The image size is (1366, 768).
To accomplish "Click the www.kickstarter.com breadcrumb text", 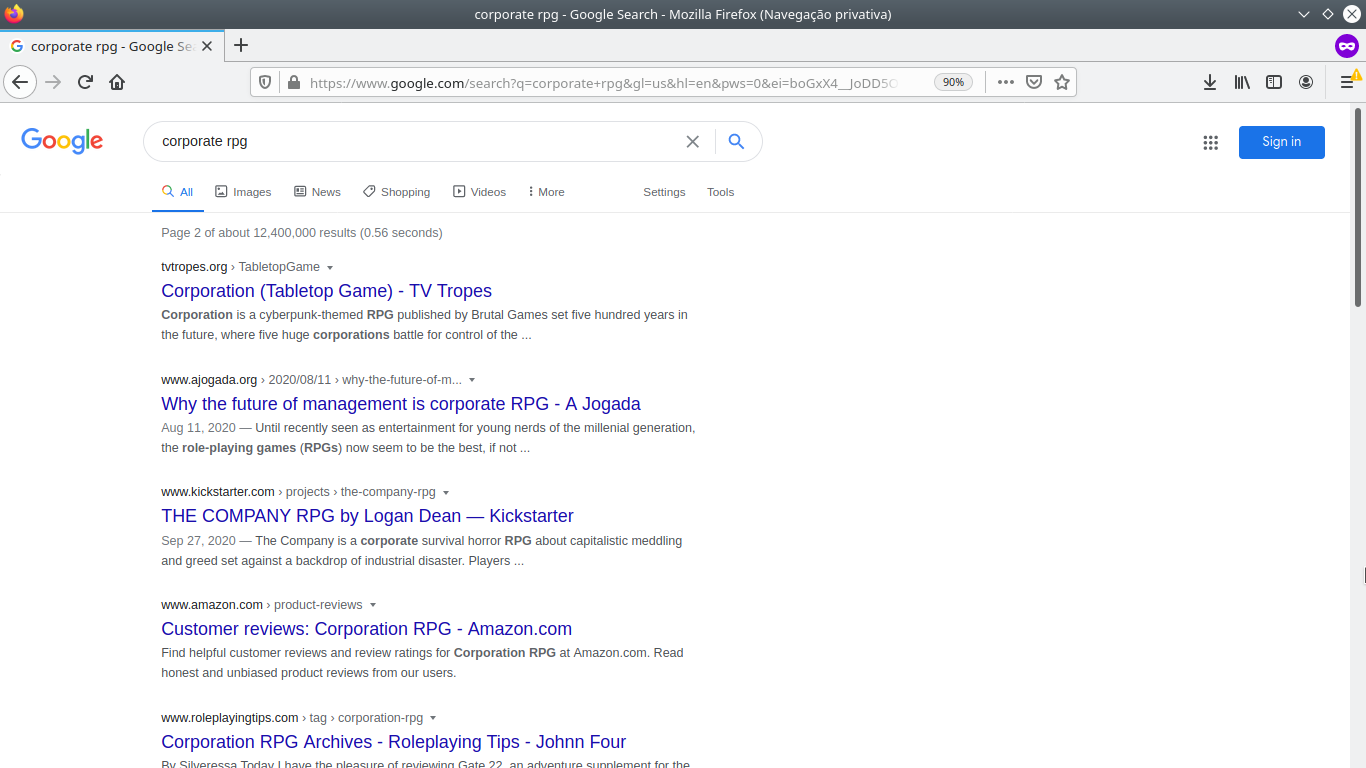I will point(218,492).
